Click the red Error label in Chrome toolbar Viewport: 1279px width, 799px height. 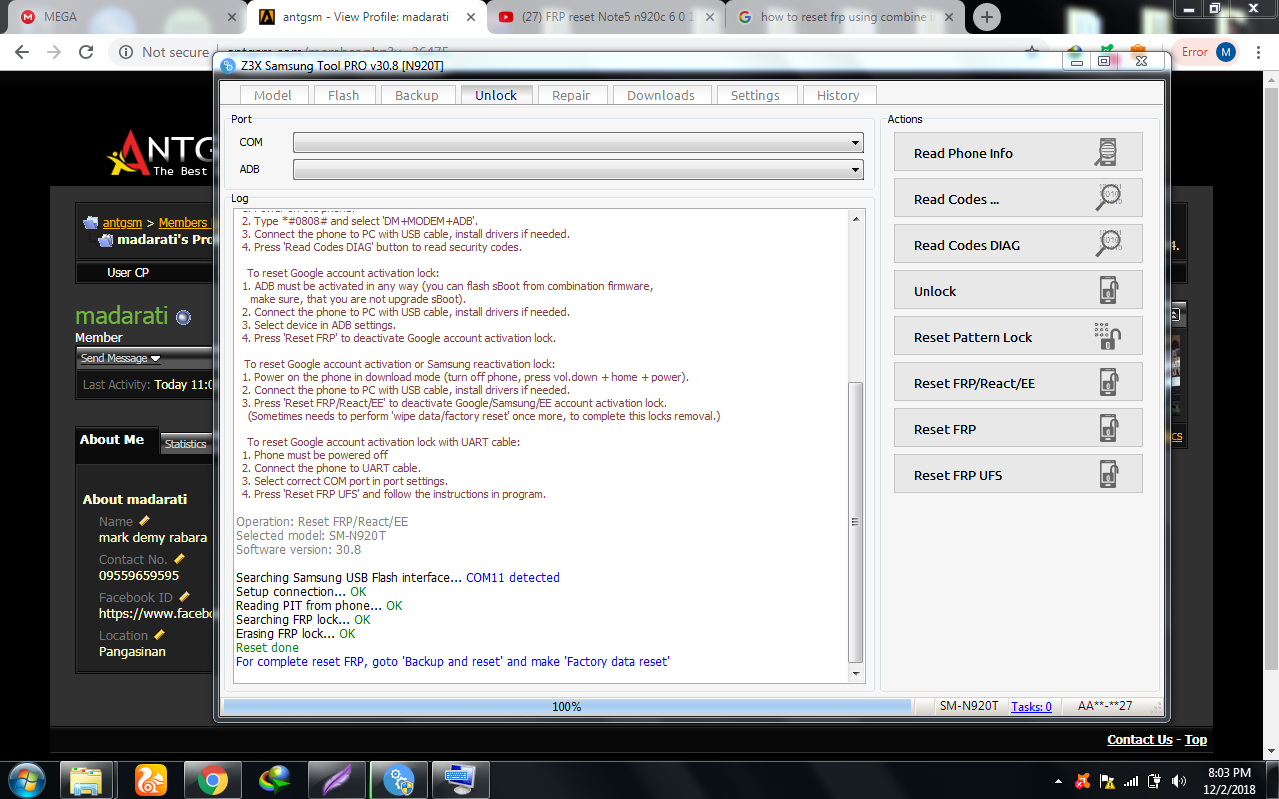click(1194, 52)
